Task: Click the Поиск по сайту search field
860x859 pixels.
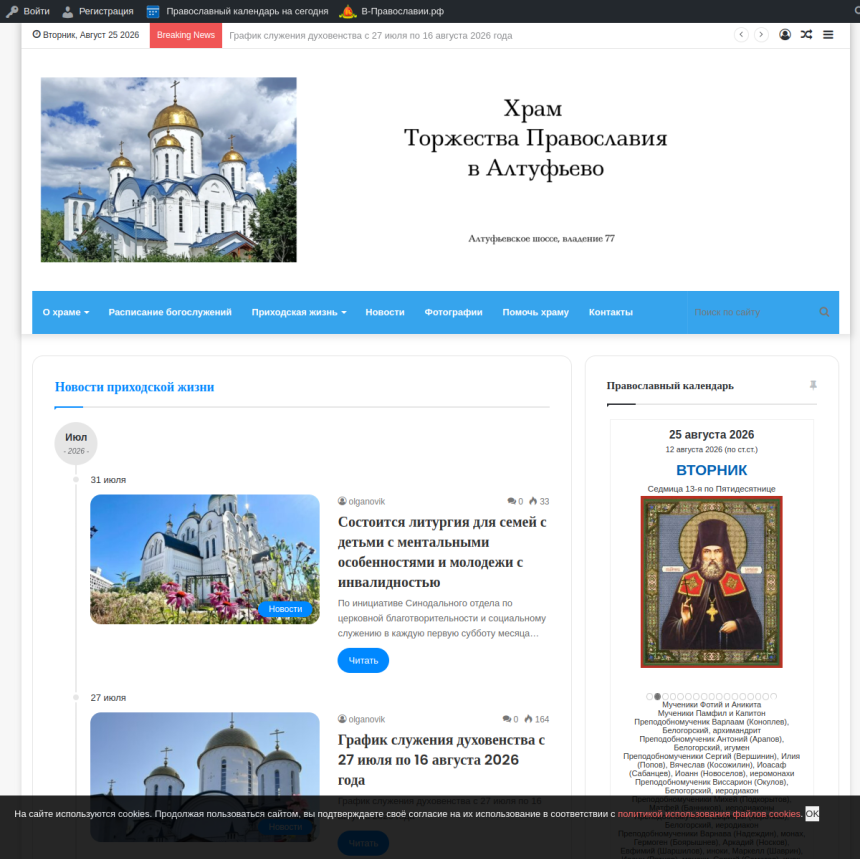Action: coord(751,312)
